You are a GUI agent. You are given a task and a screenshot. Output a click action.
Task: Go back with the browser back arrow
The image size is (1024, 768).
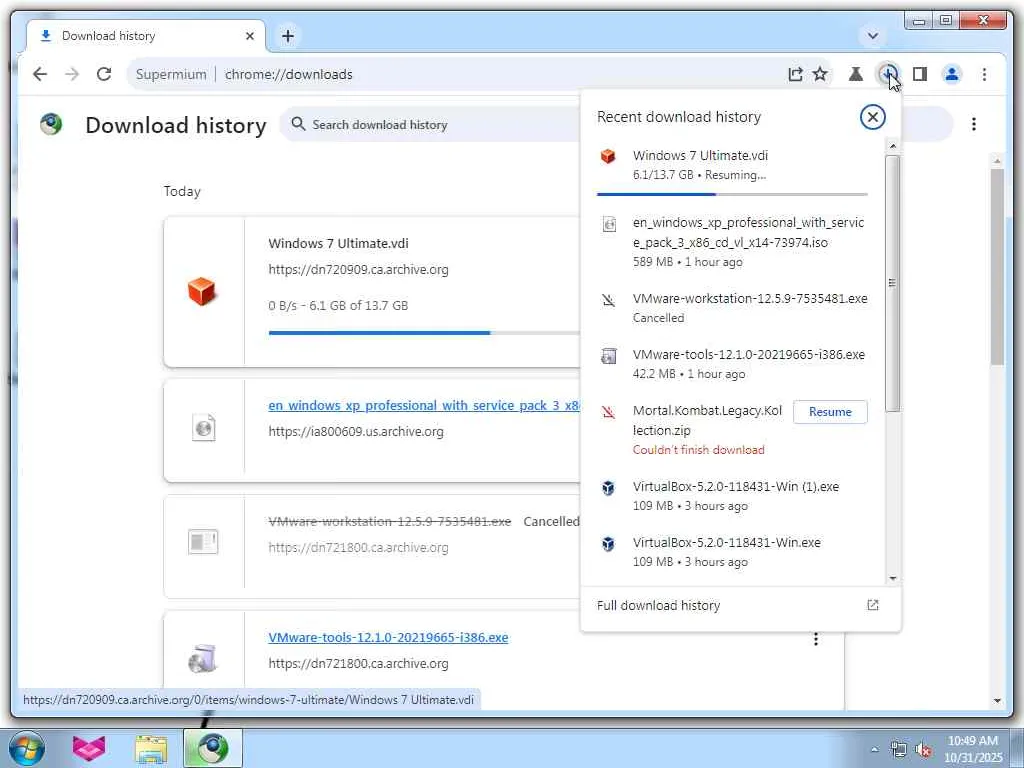40,74
